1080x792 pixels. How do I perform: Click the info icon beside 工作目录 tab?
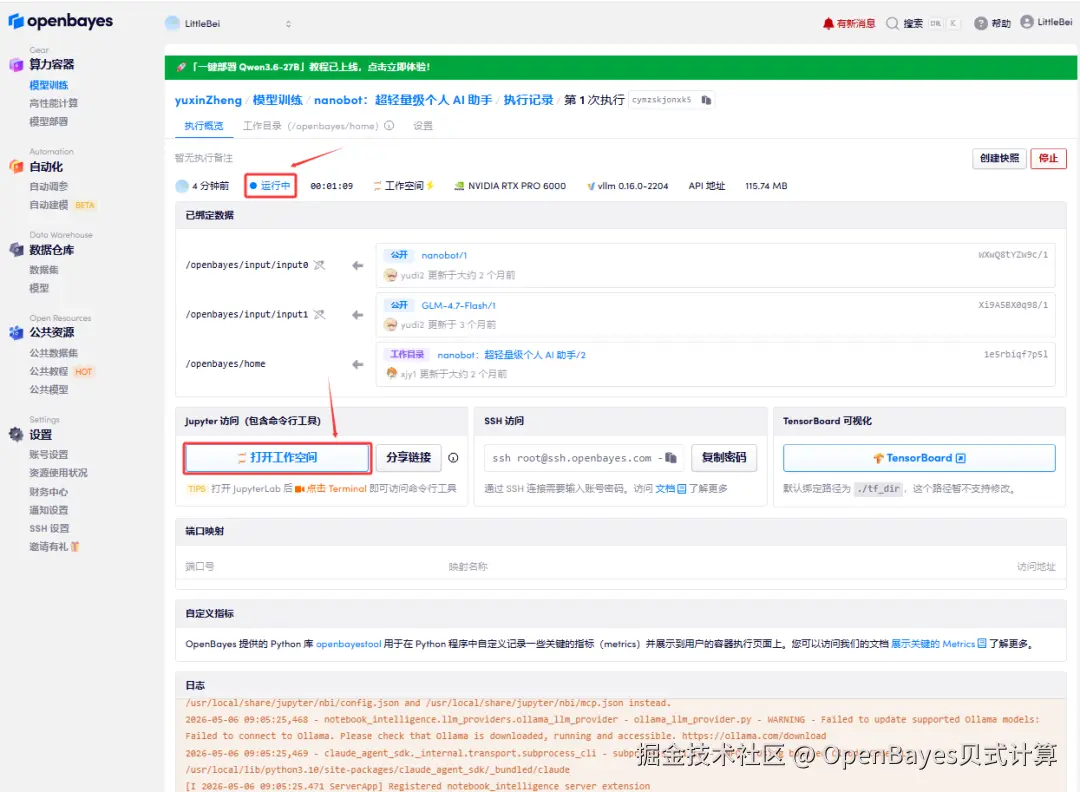coord(389,126)
